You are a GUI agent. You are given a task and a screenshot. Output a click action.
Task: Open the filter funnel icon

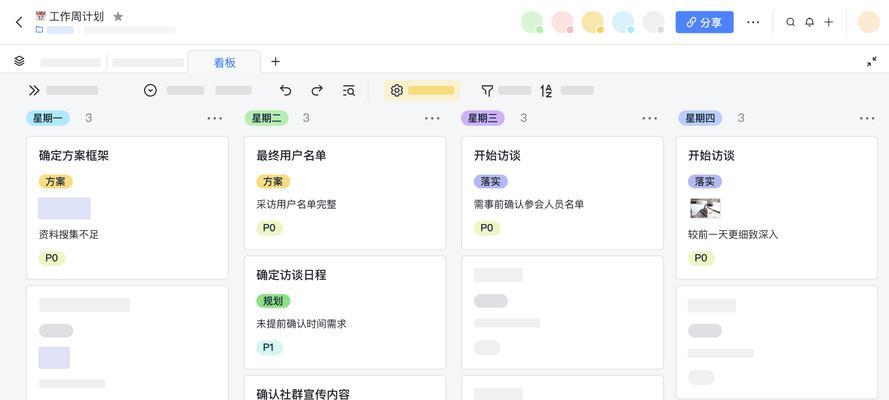[487, 90]
